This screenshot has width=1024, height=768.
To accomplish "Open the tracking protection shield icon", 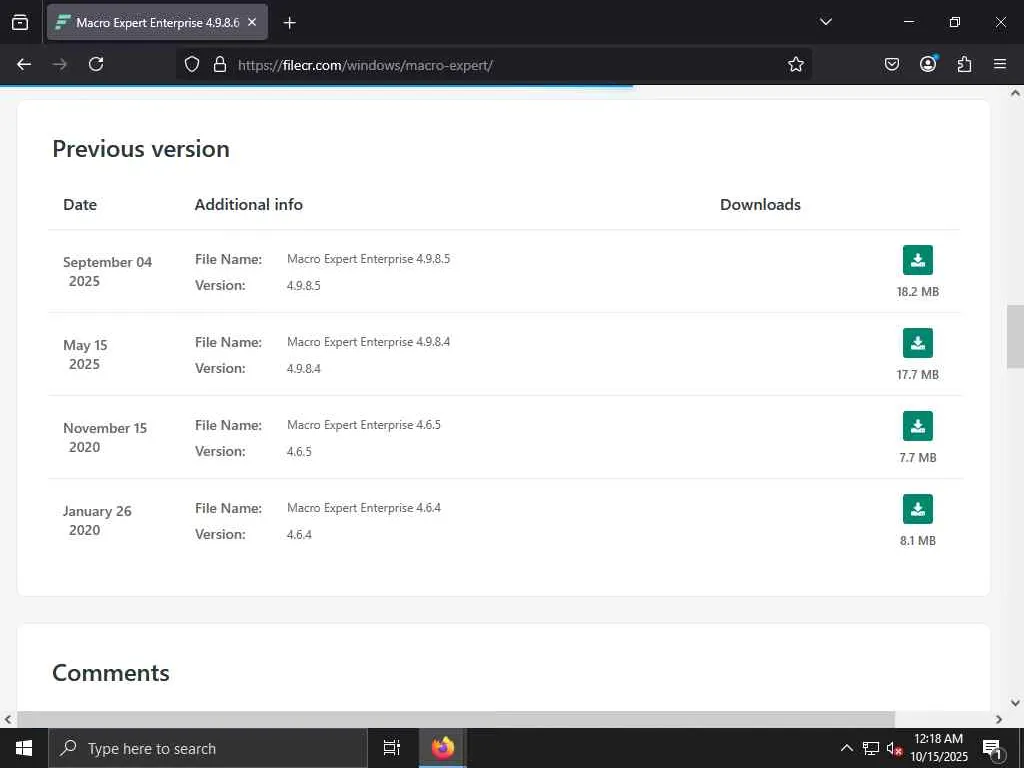I will coord(191,64).
